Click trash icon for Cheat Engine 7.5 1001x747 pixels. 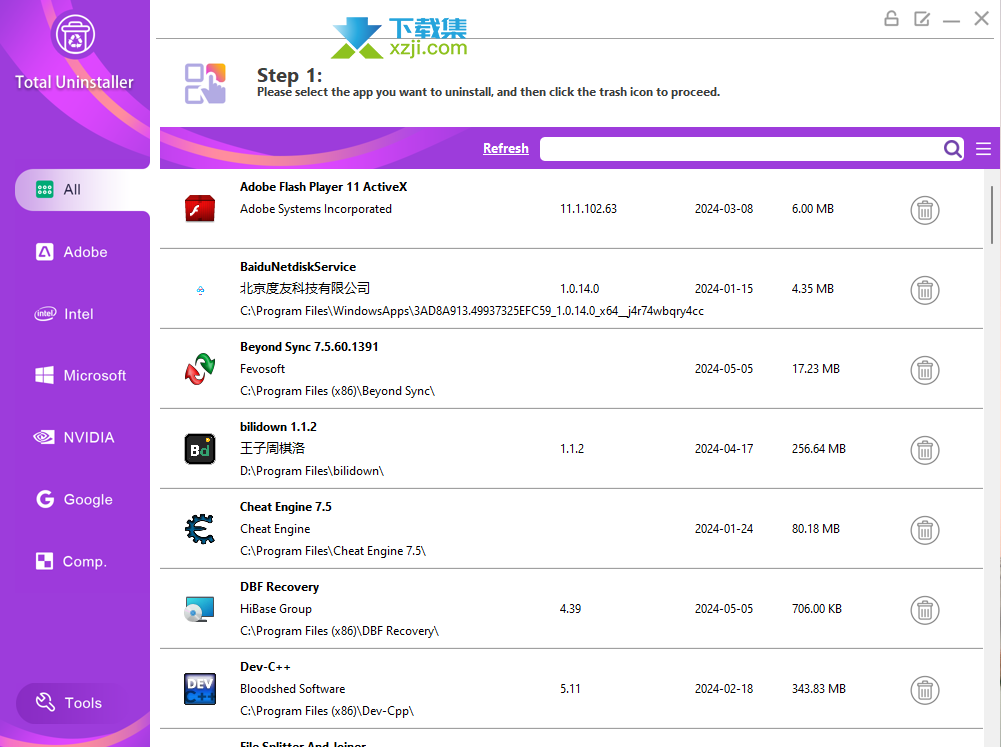coord(924,530)
